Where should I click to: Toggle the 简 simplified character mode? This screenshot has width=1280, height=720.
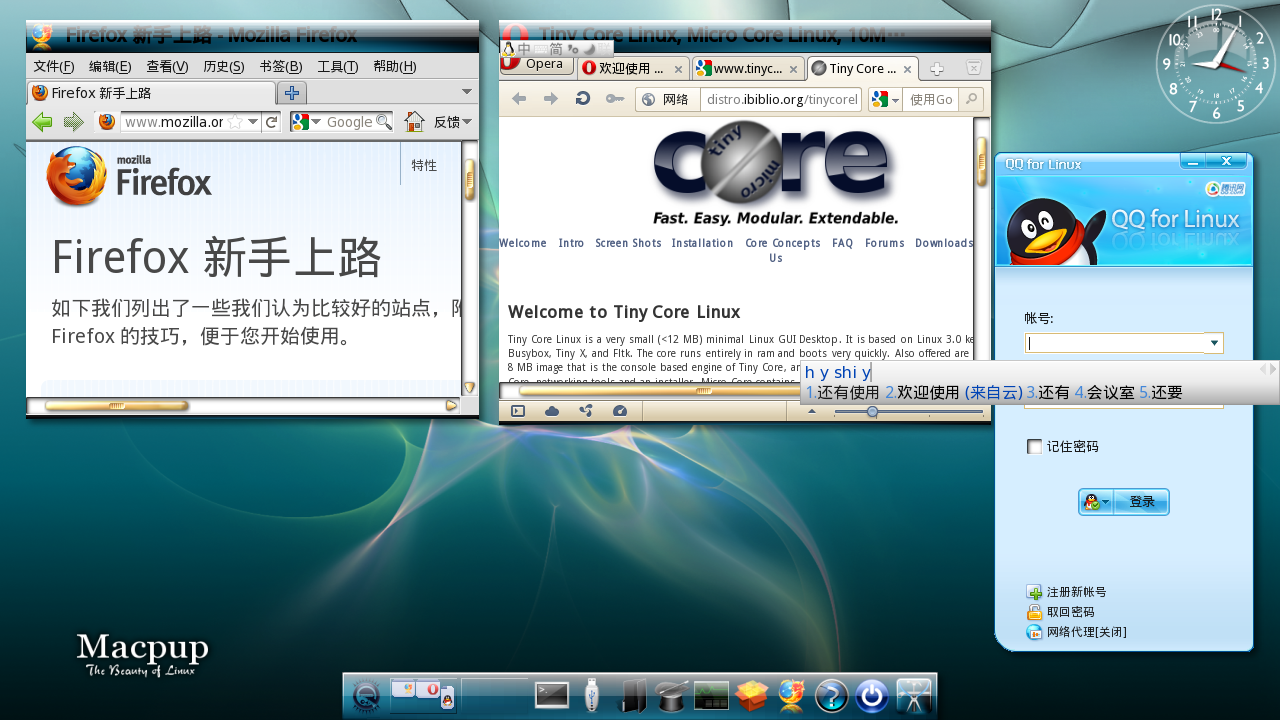click(556, 48)
